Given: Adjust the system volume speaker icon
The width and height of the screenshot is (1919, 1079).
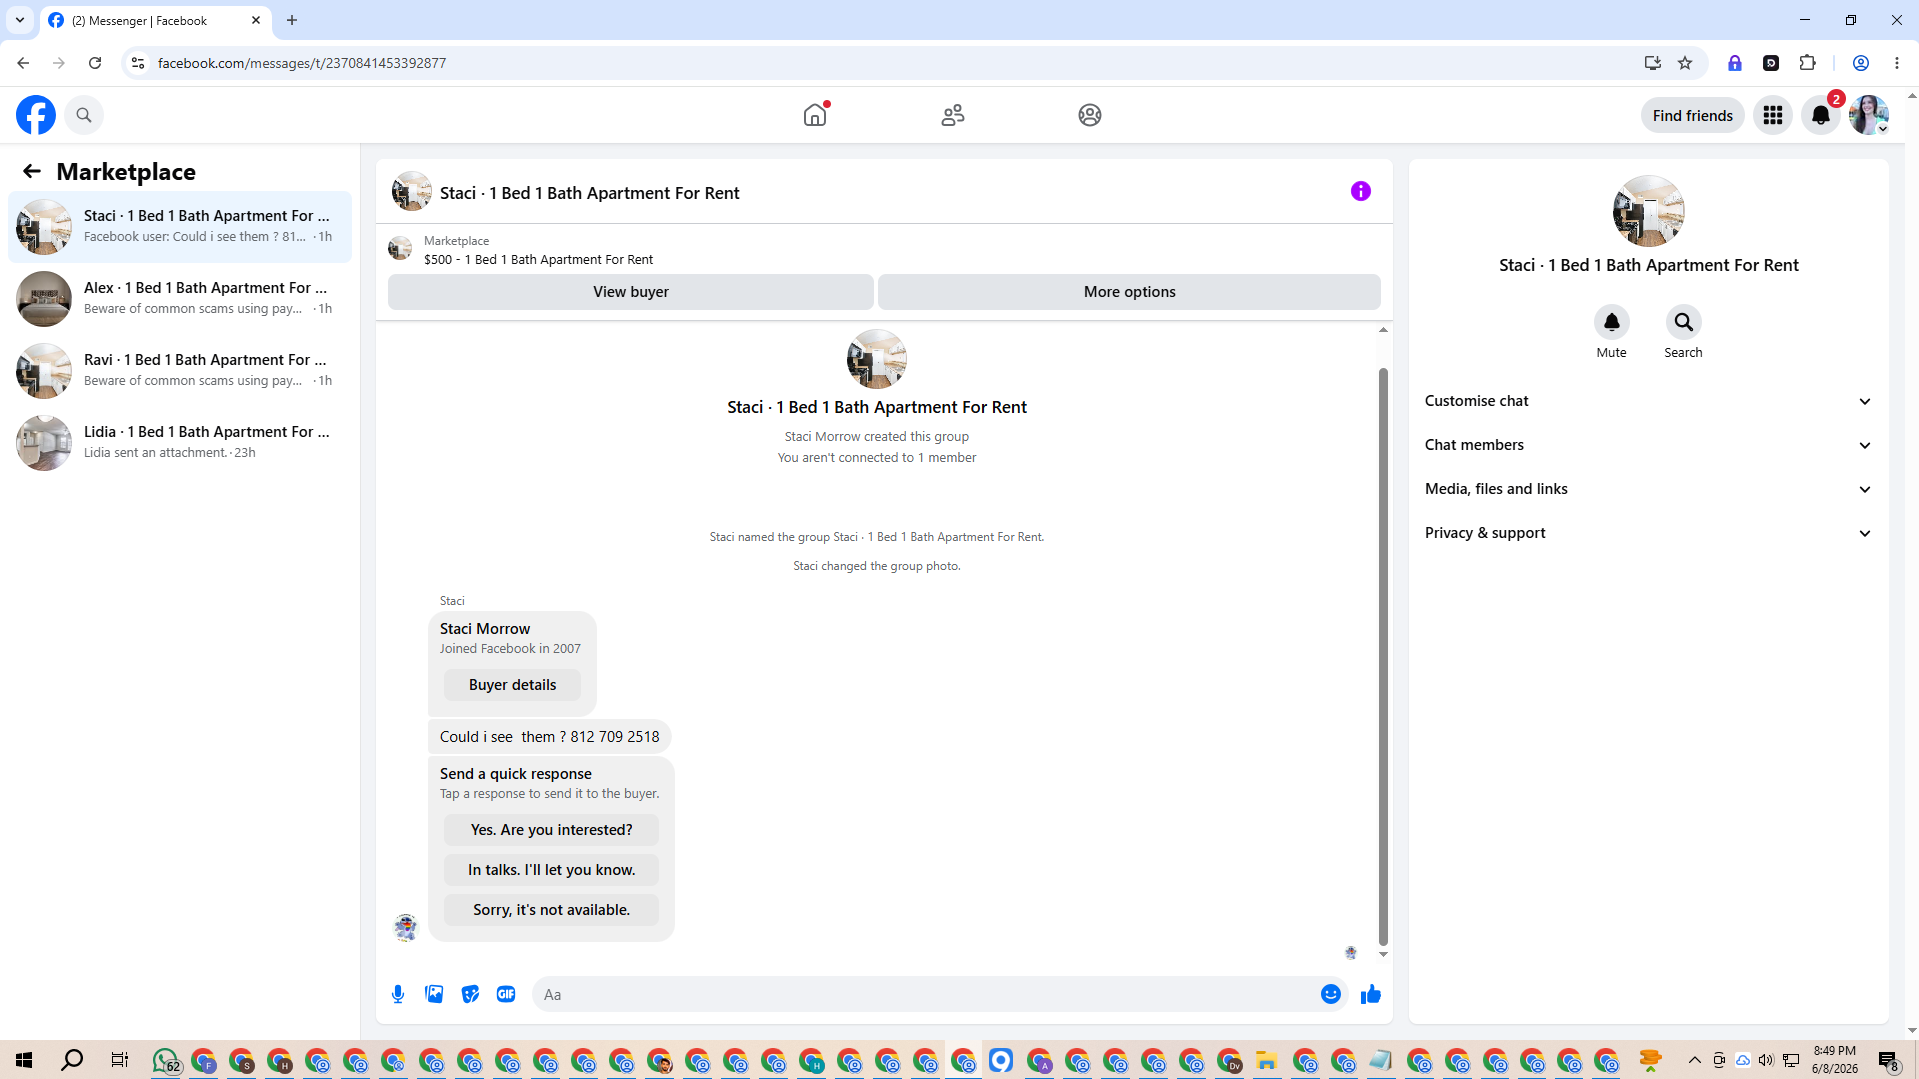Looking at the screenshot, I should pyautogui.click(x=1766, y=1060).
